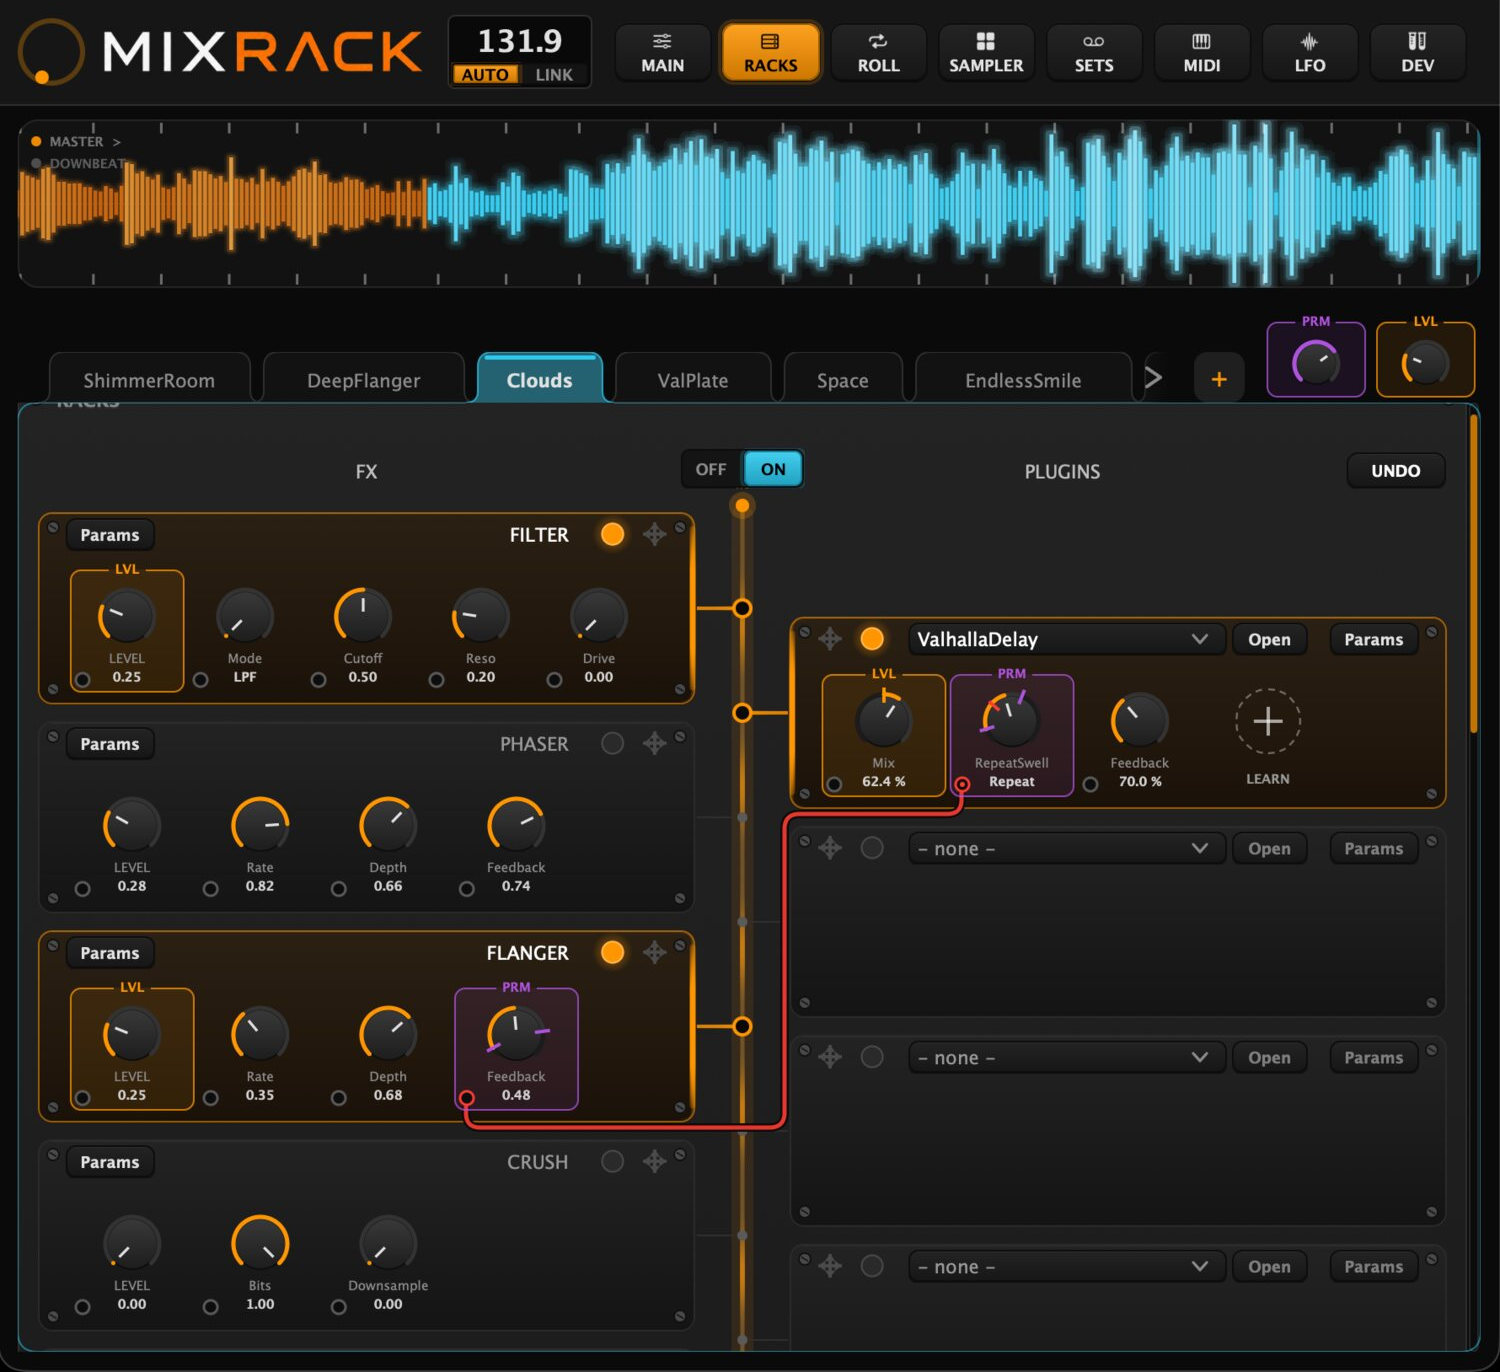The height and width of the screenshot is (1372, 1500).
Task: Click the UNDO button
Action: 1396,471
